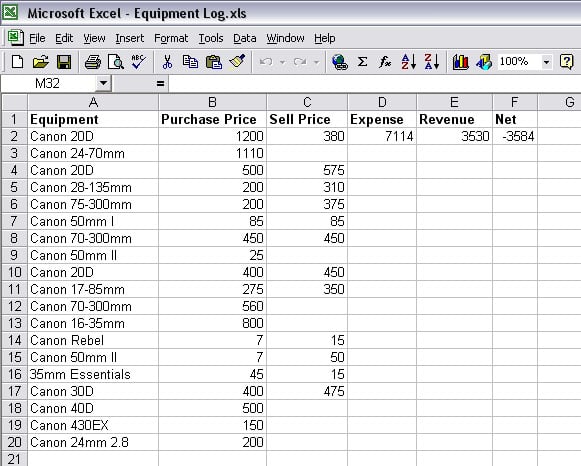Select column D header

point(382,102)
